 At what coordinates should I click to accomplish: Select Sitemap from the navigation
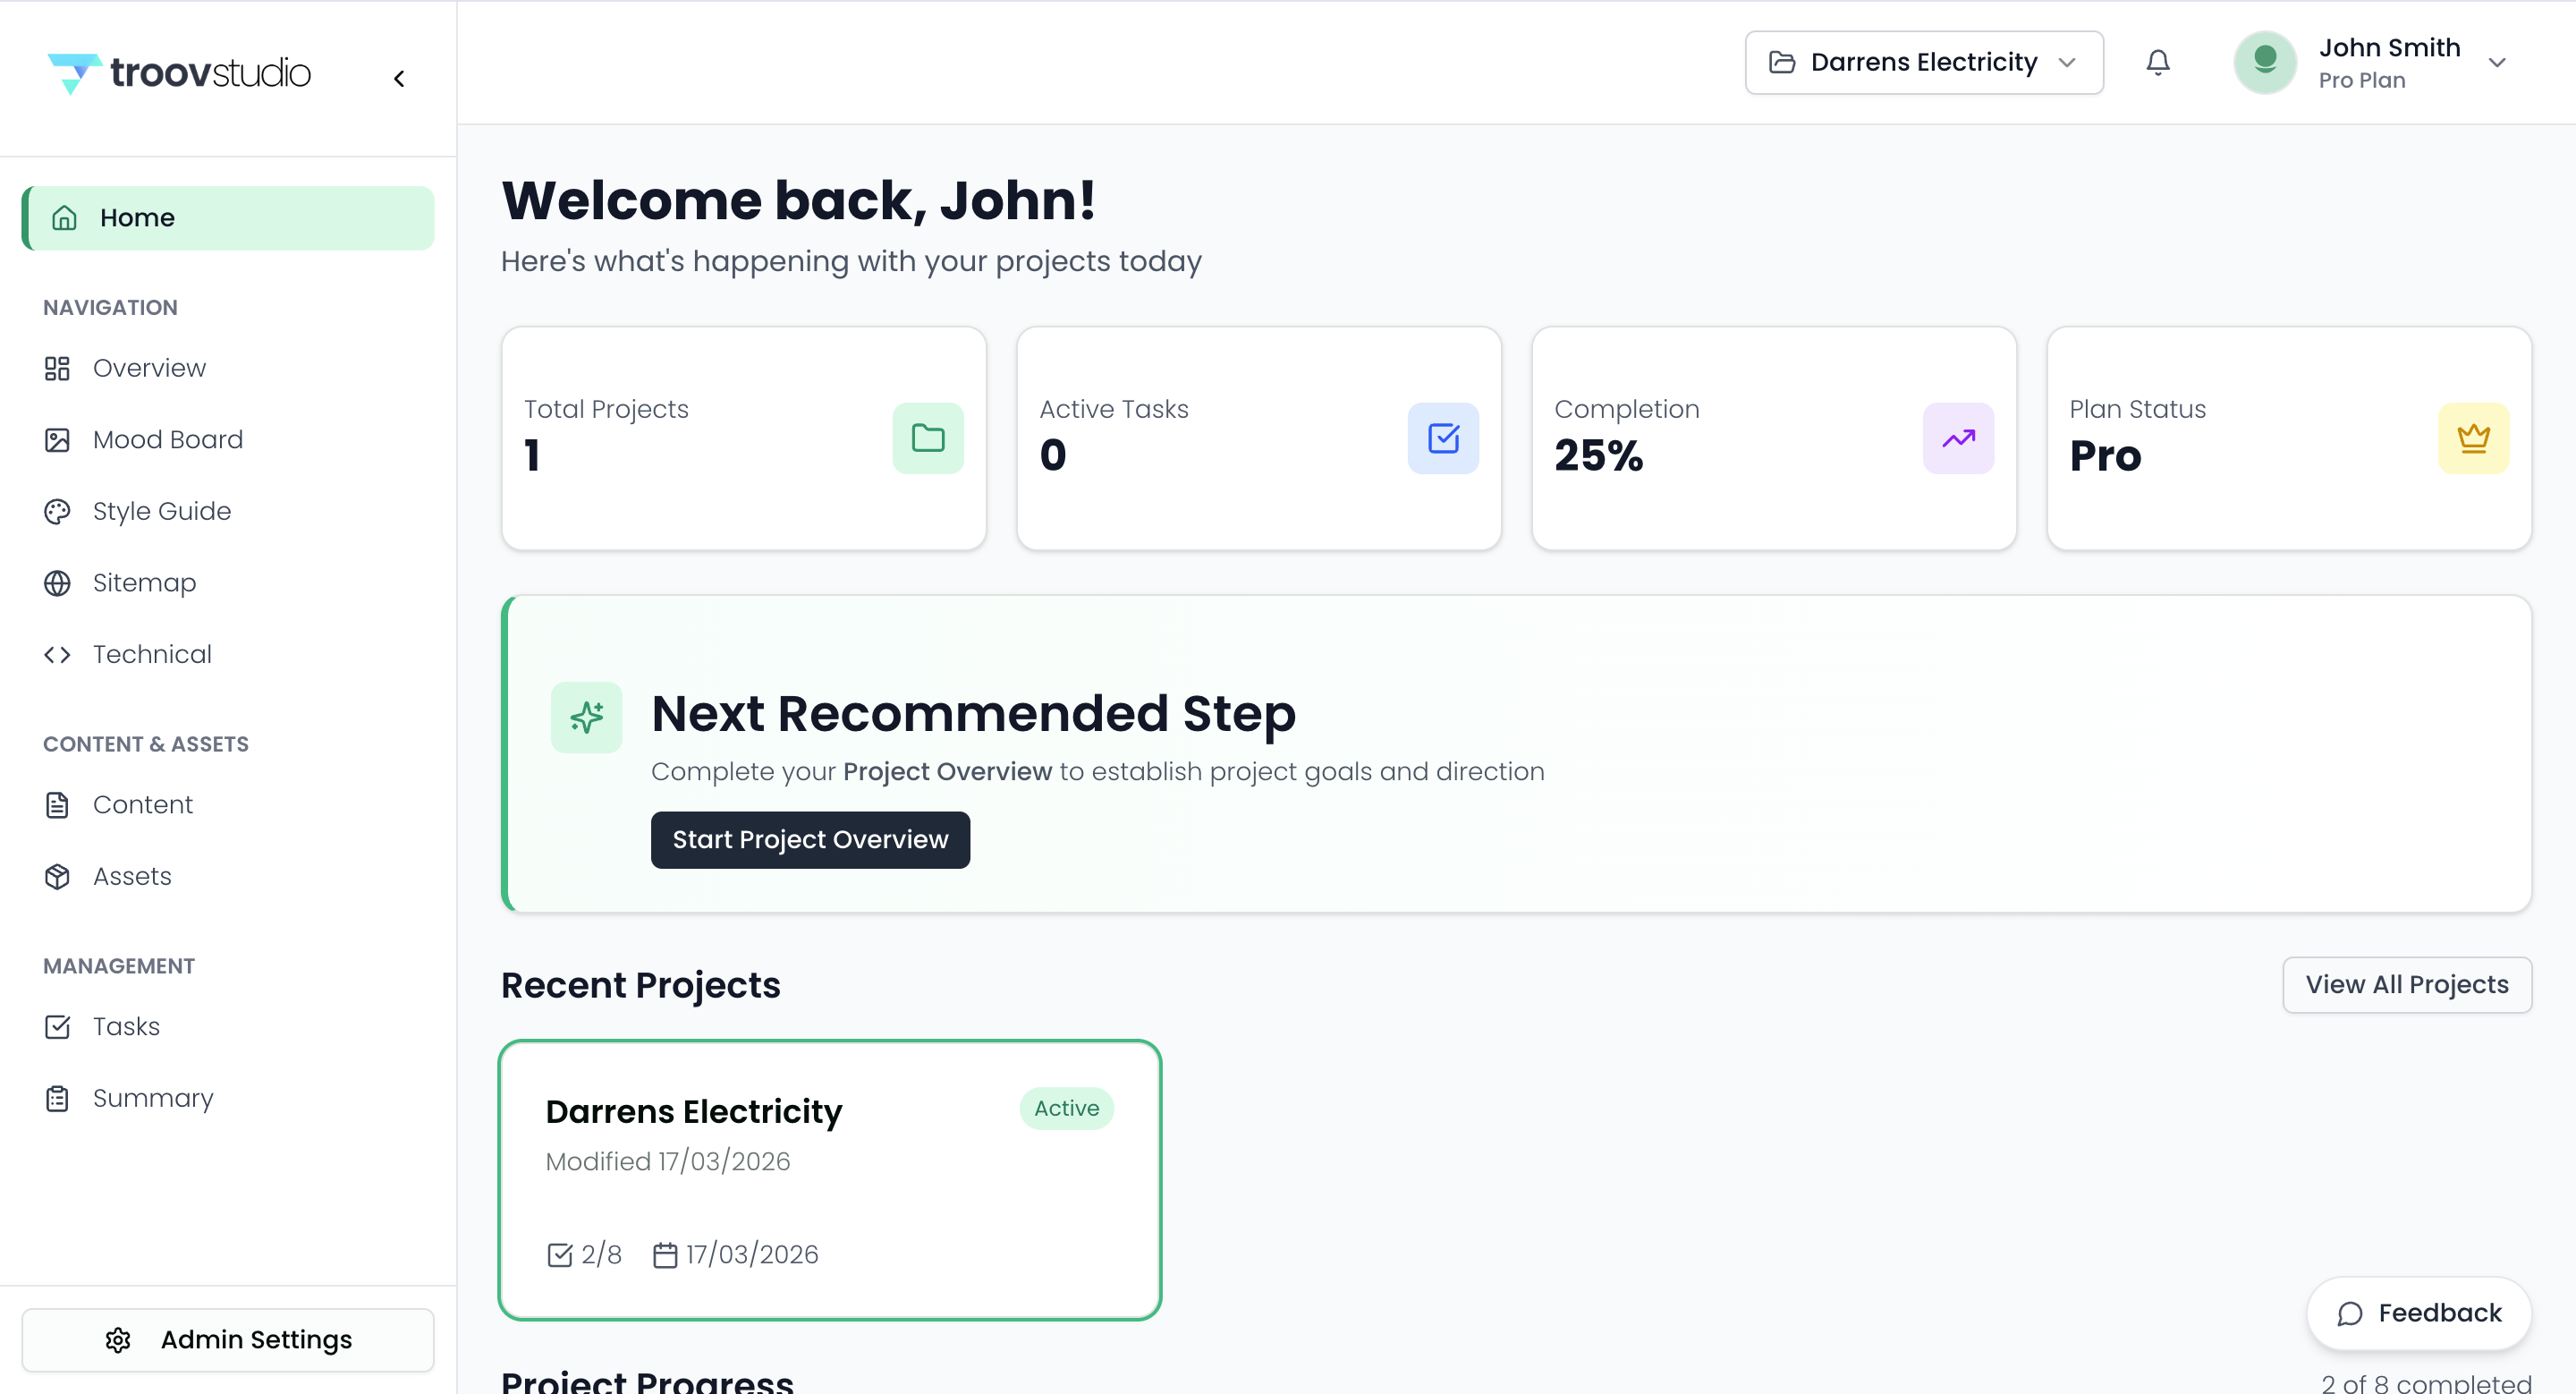coord(144,583)
